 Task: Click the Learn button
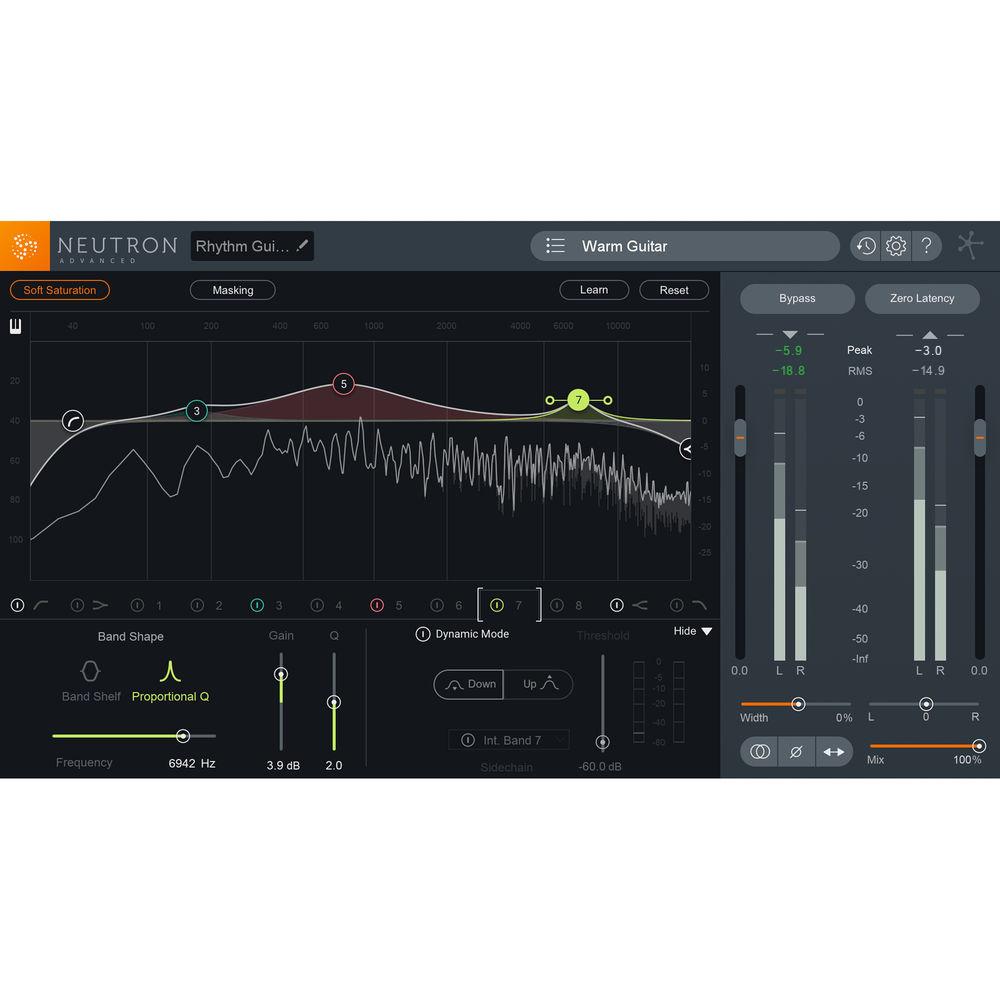pyautogui.click(x=594, y=289)
